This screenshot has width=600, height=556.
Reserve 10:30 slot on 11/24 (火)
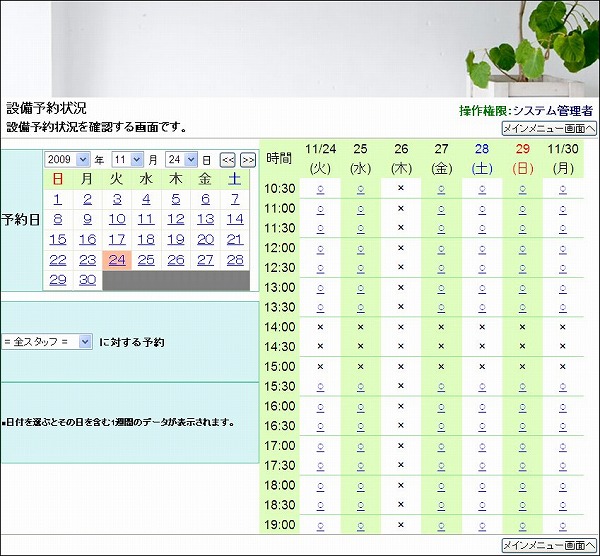coord(320,189)
